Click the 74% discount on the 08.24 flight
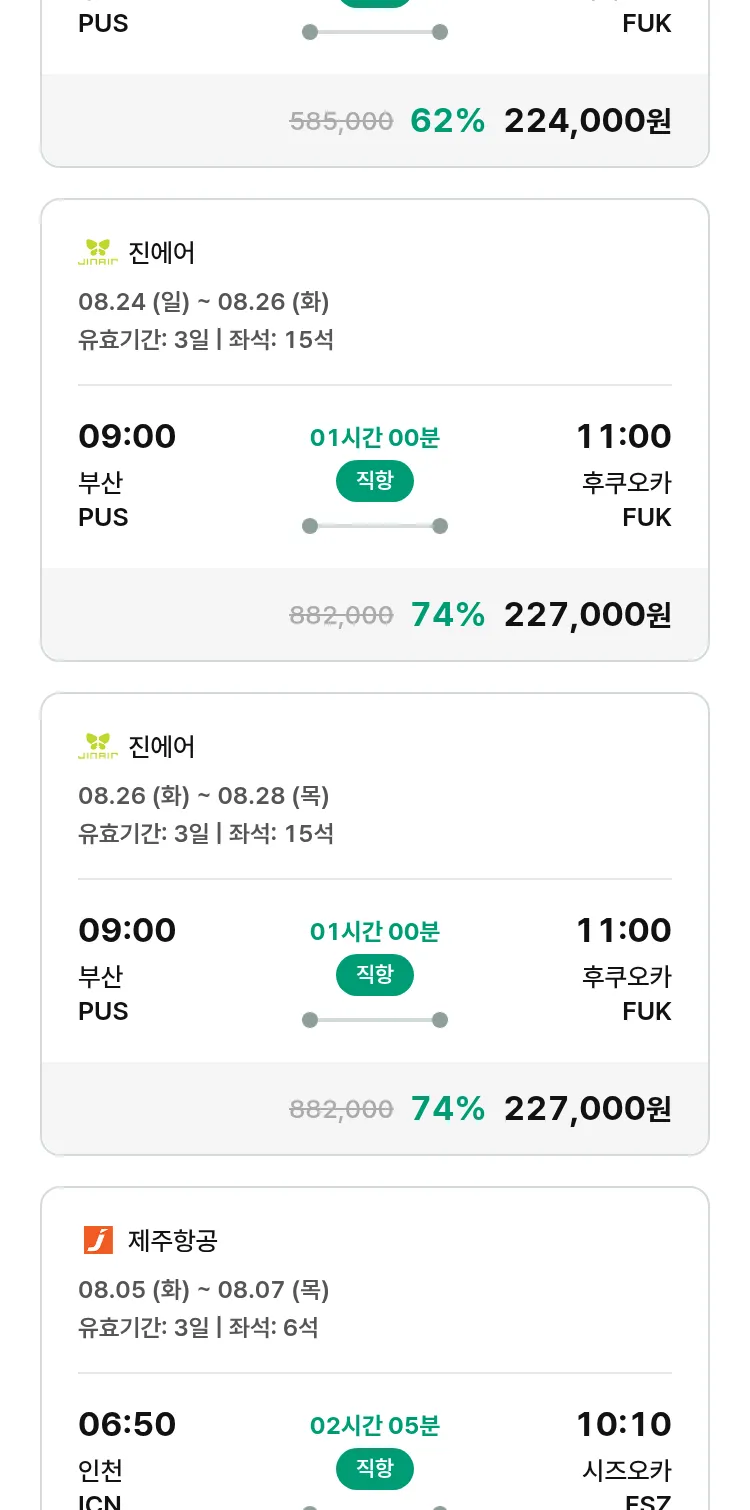This screenshot has width=750, height=1510. [x=447, y=615]
